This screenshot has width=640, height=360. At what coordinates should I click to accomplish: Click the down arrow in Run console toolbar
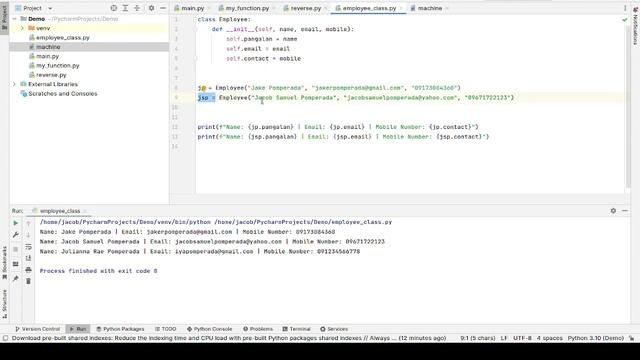[x=29, y=235]
